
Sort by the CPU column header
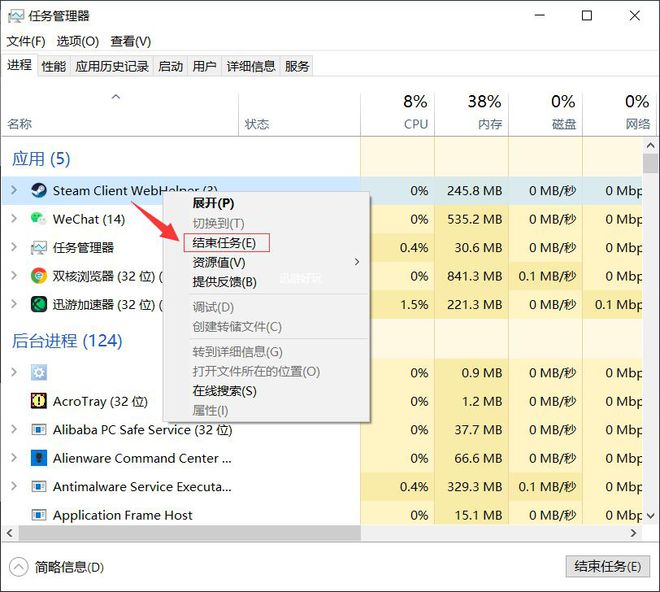(x=398, y=112)
